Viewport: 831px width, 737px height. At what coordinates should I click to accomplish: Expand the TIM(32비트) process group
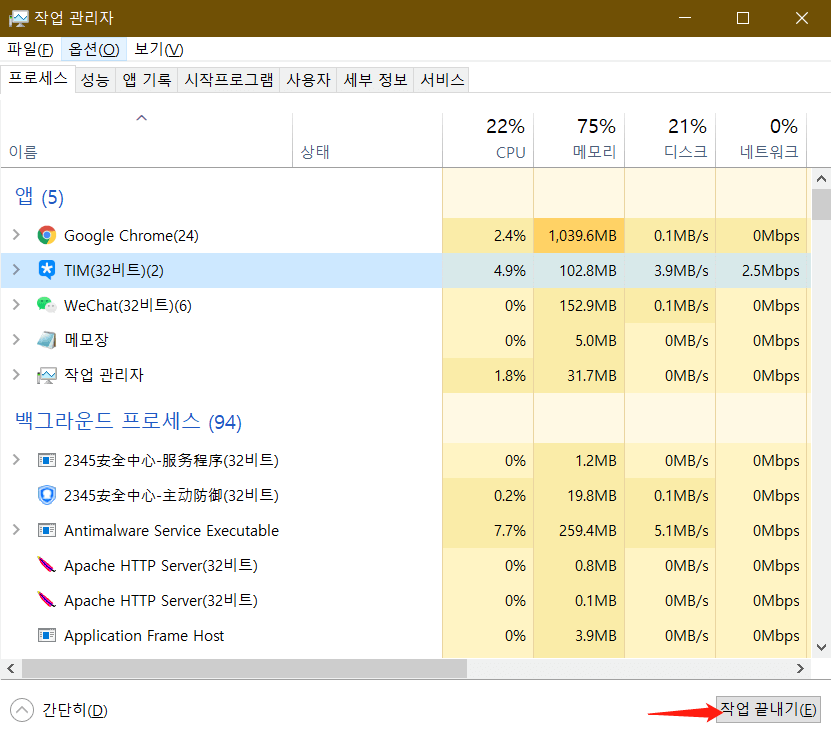pyautogui.click(x=16, y=270)
